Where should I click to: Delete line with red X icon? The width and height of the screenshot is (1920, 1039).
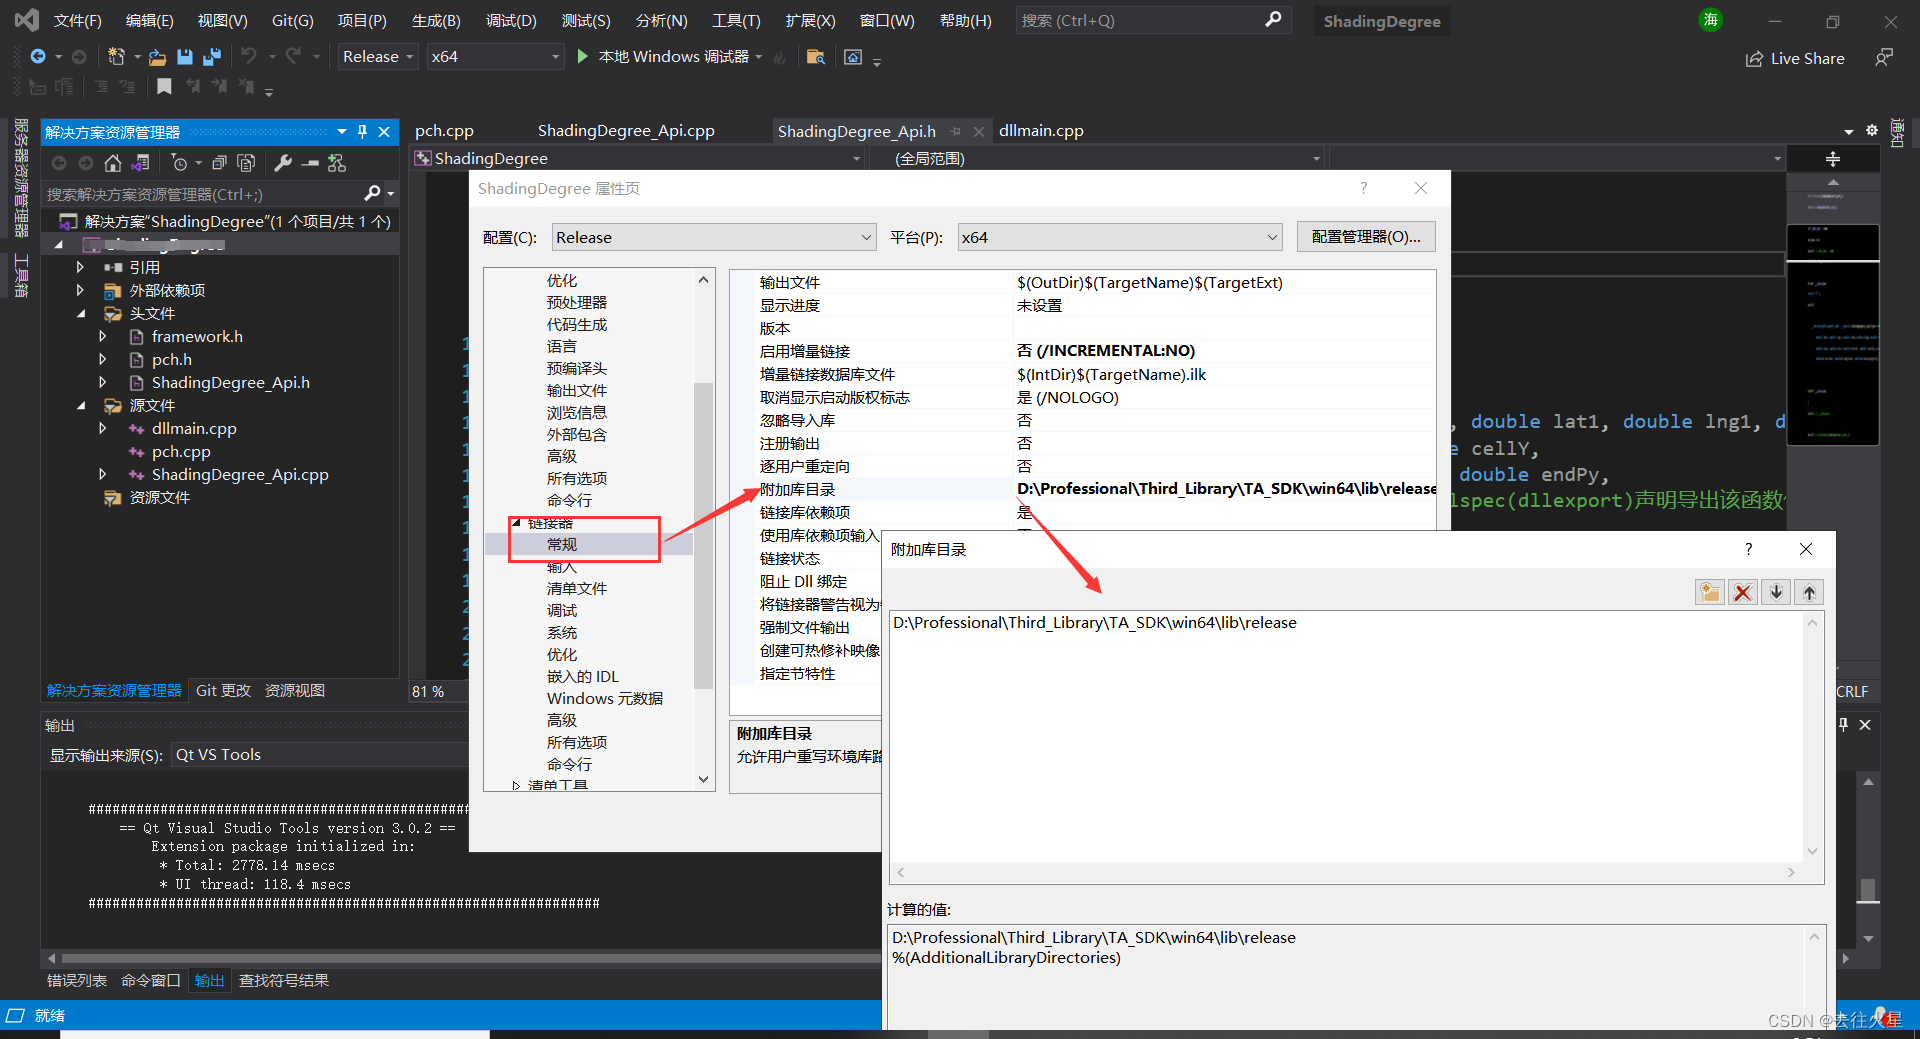(1743, 592)
